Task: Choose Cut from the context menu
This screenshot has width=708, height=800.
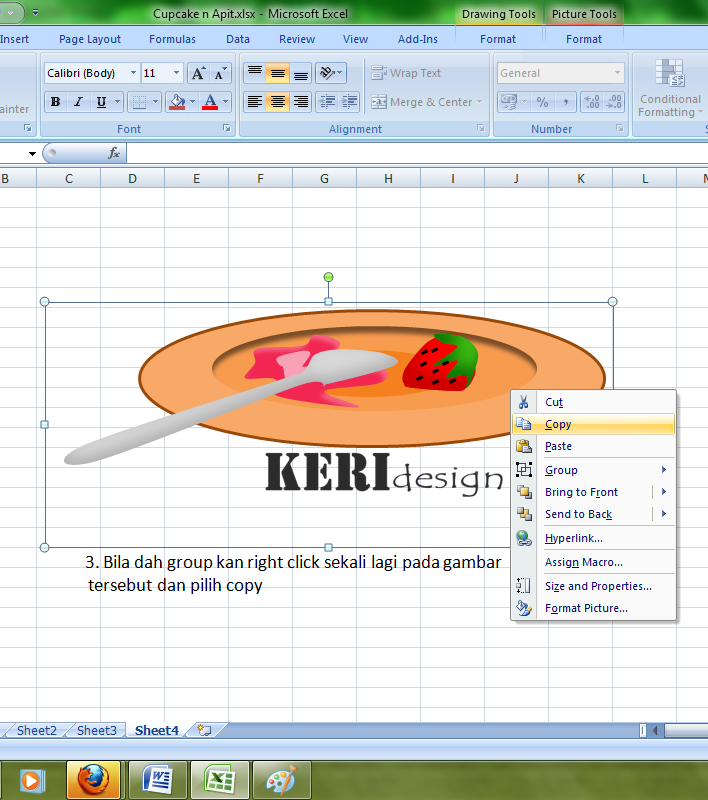Action: (594, 402)
